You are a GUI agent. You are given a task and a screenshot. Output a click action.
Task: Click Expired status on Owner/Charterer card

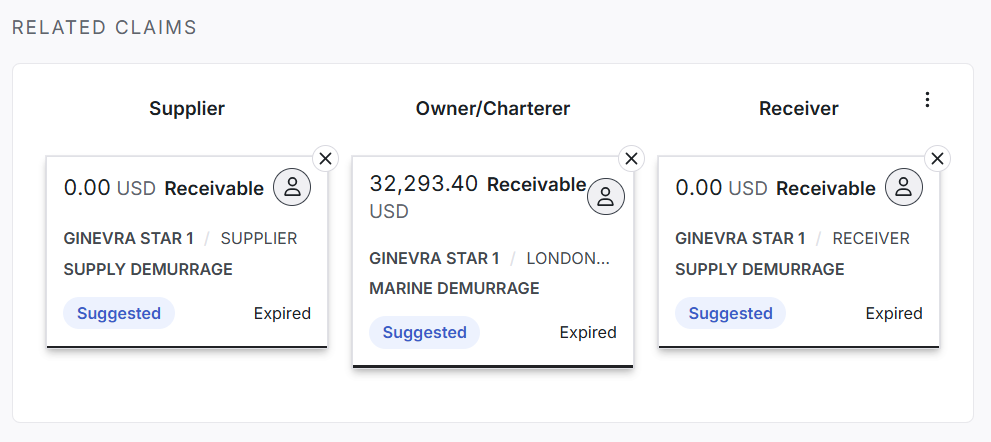(x=588, y=332)
